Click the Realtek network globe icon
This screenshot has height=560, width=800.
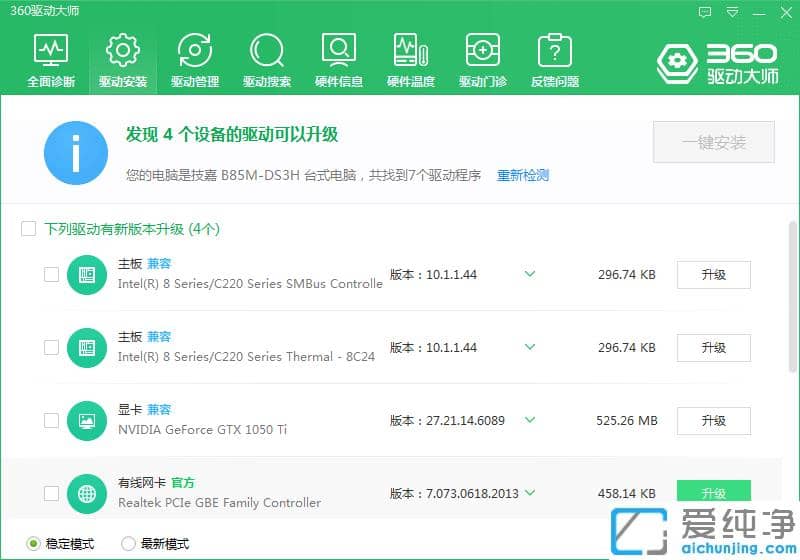(x=87, y=494)
